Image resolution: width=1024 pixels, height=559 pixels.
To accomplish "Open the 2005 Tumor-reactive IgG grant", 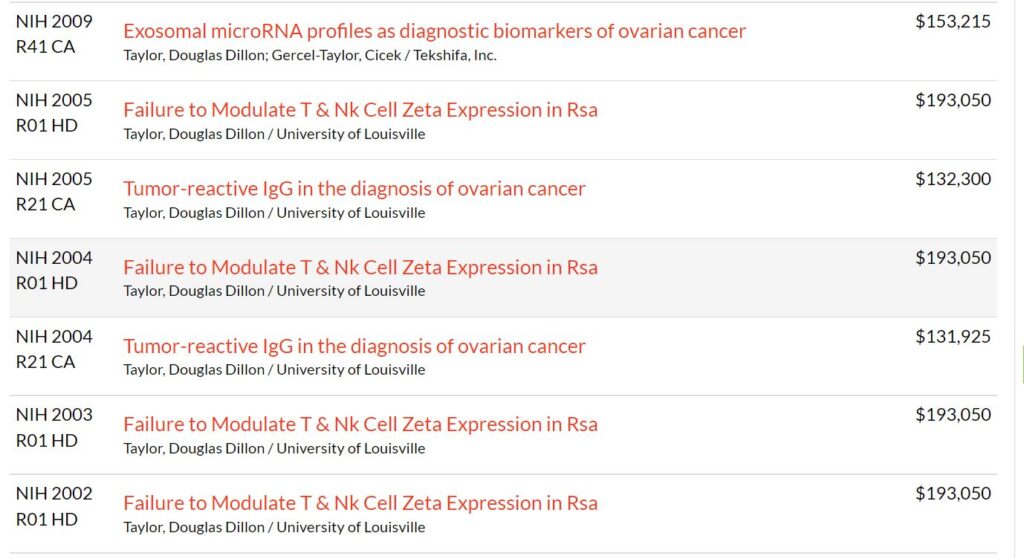I will (x=354, y=188).
